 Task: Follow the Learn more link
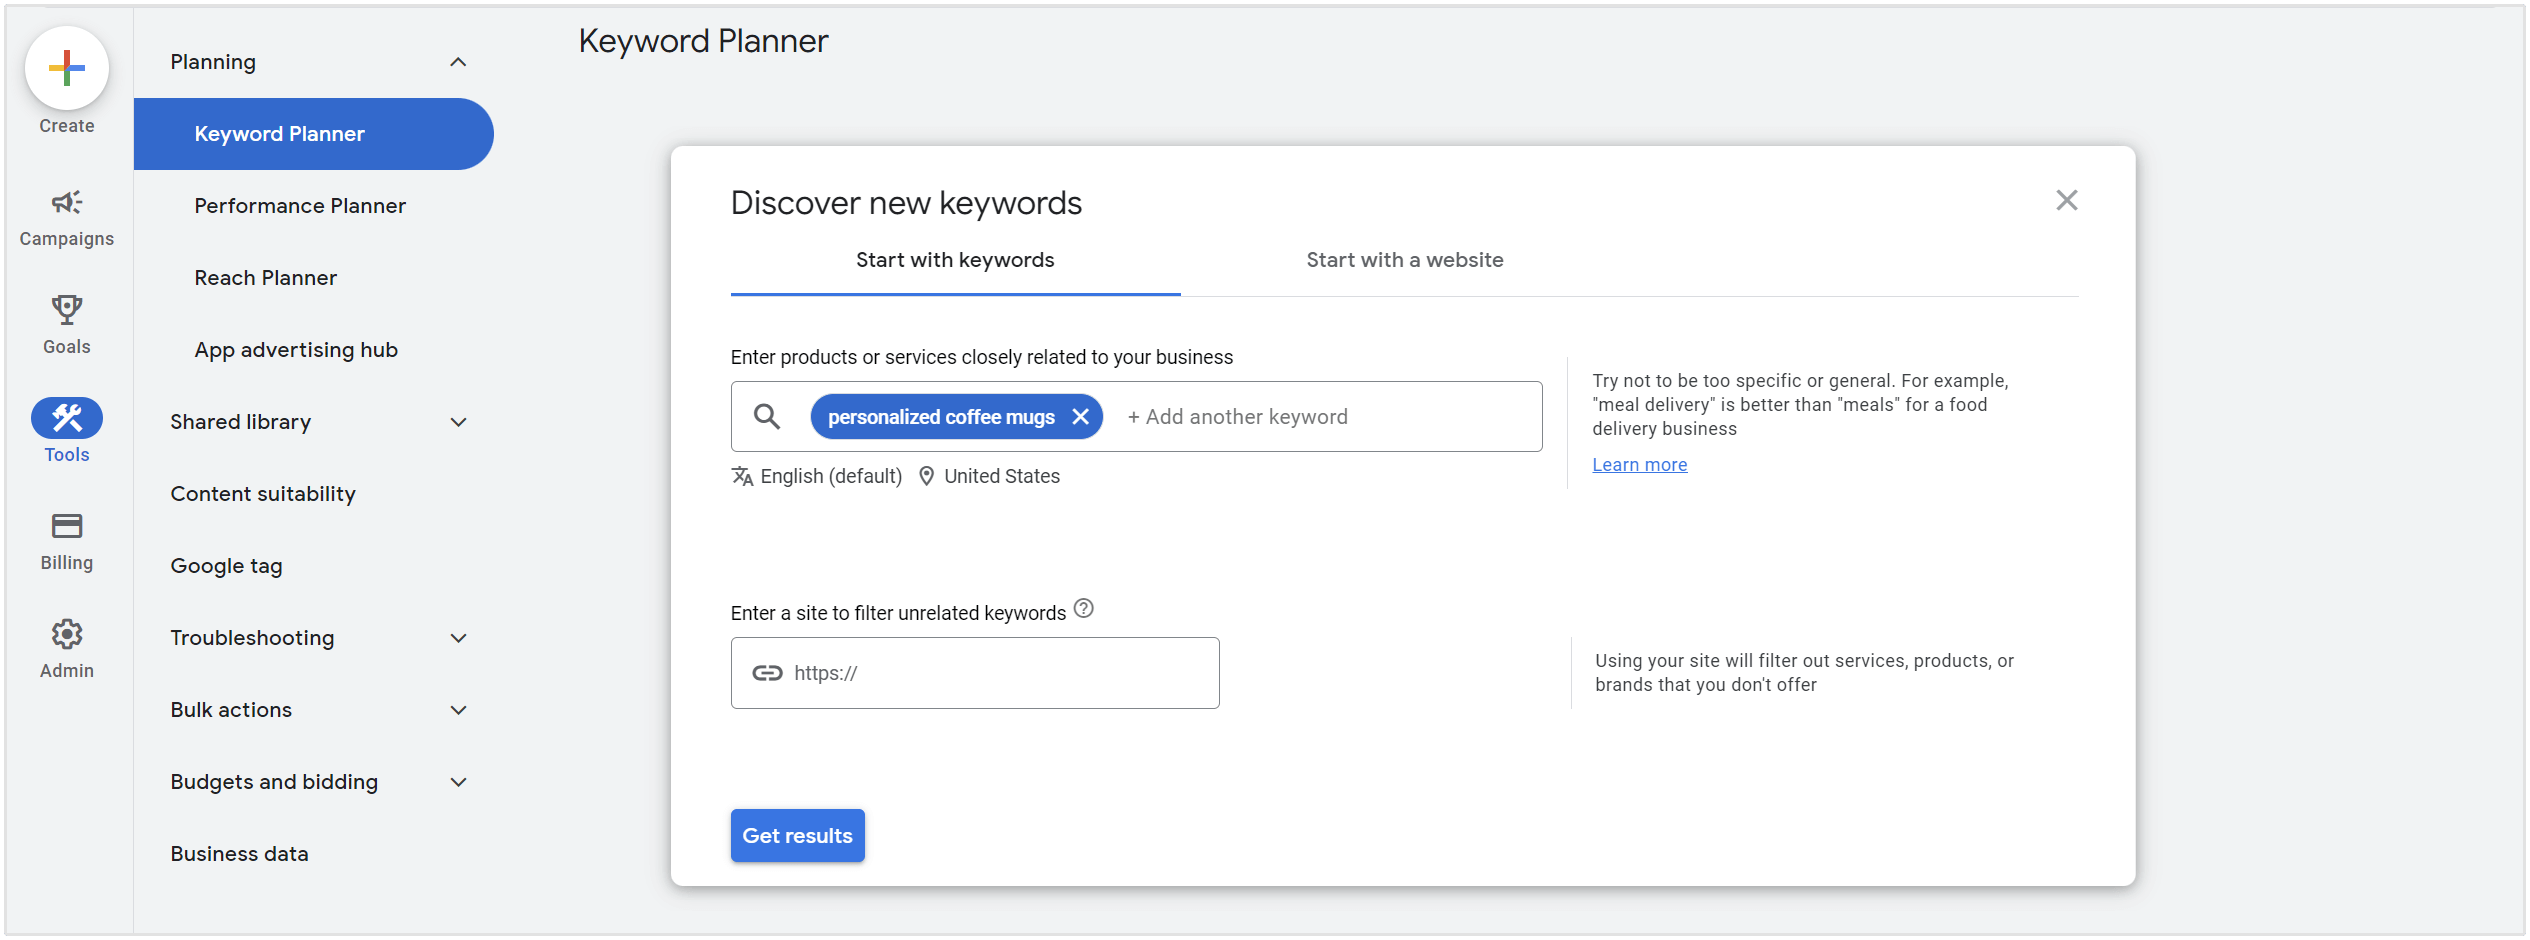(x=1639, y=465)
